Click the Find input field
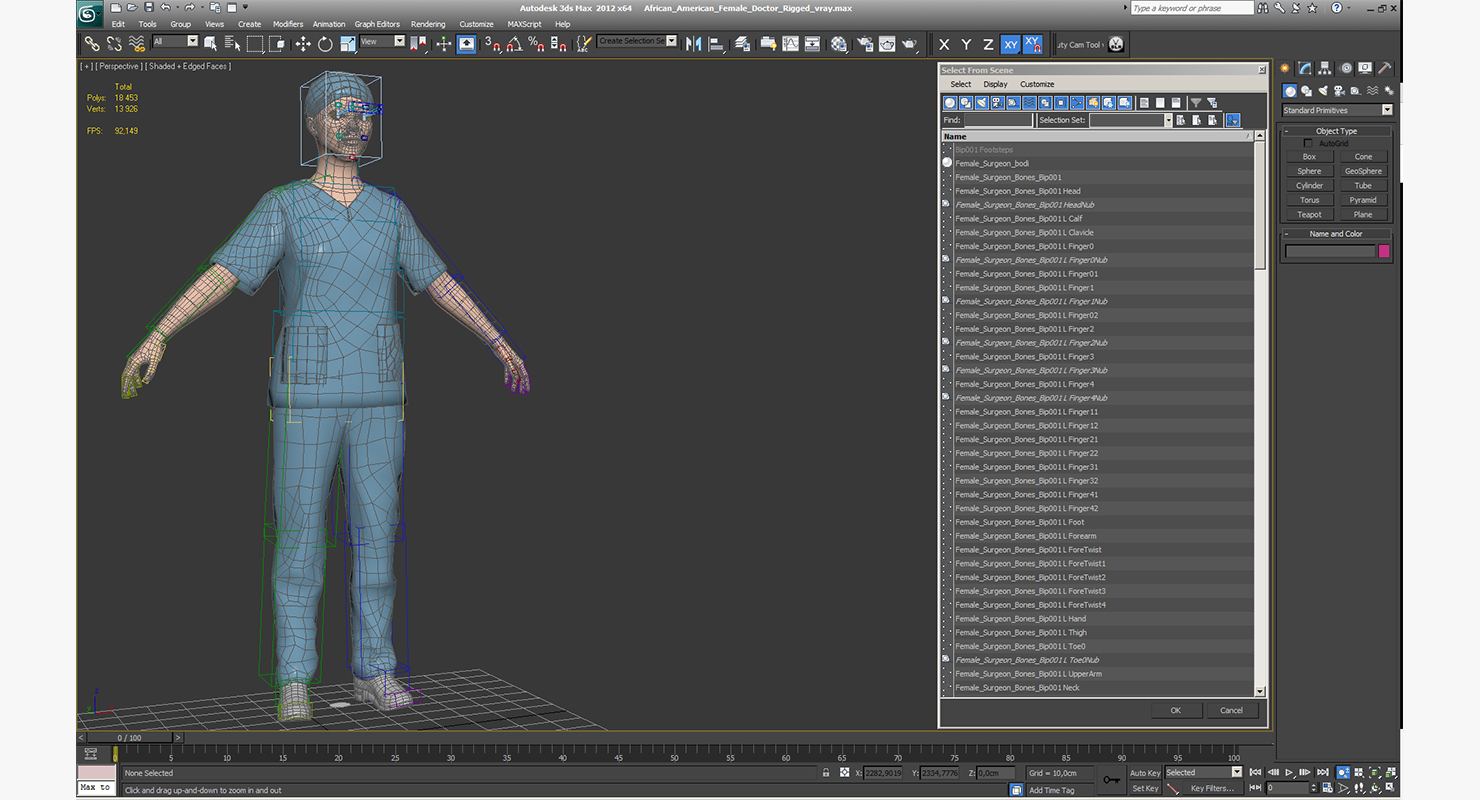 coord(997,120)
